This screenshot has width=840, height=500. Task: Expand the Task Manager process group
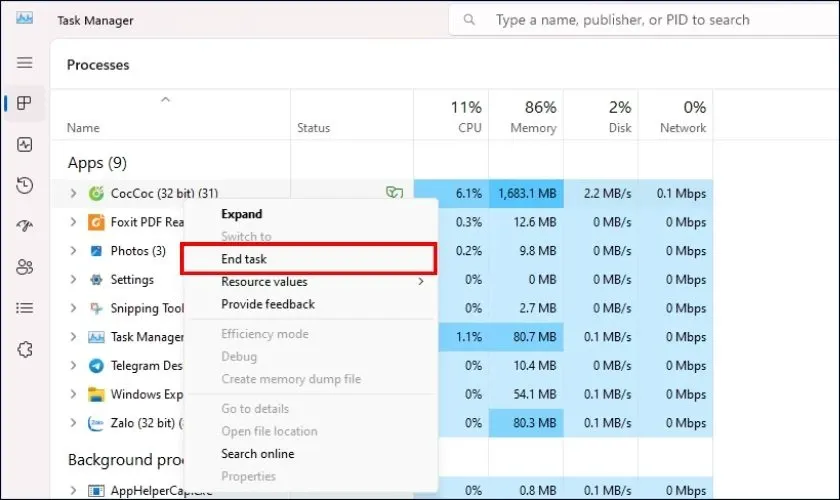pos(73,337)
